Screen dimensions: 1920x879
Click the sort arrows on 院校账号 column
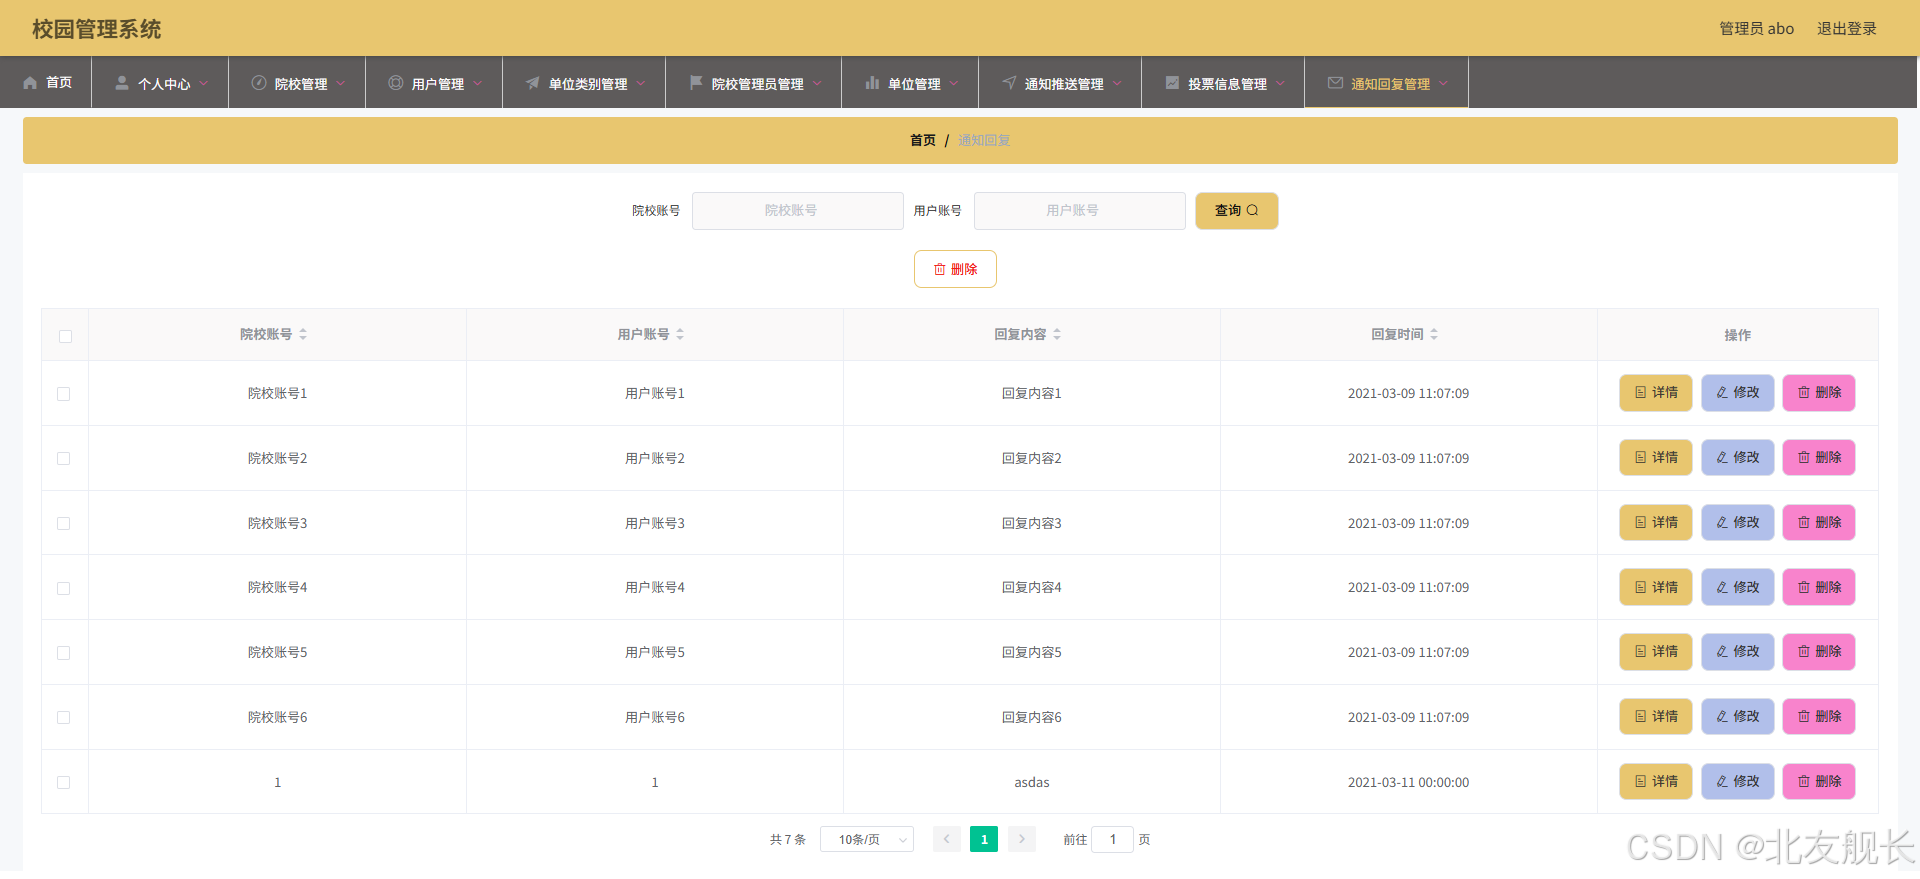(303, 334)
